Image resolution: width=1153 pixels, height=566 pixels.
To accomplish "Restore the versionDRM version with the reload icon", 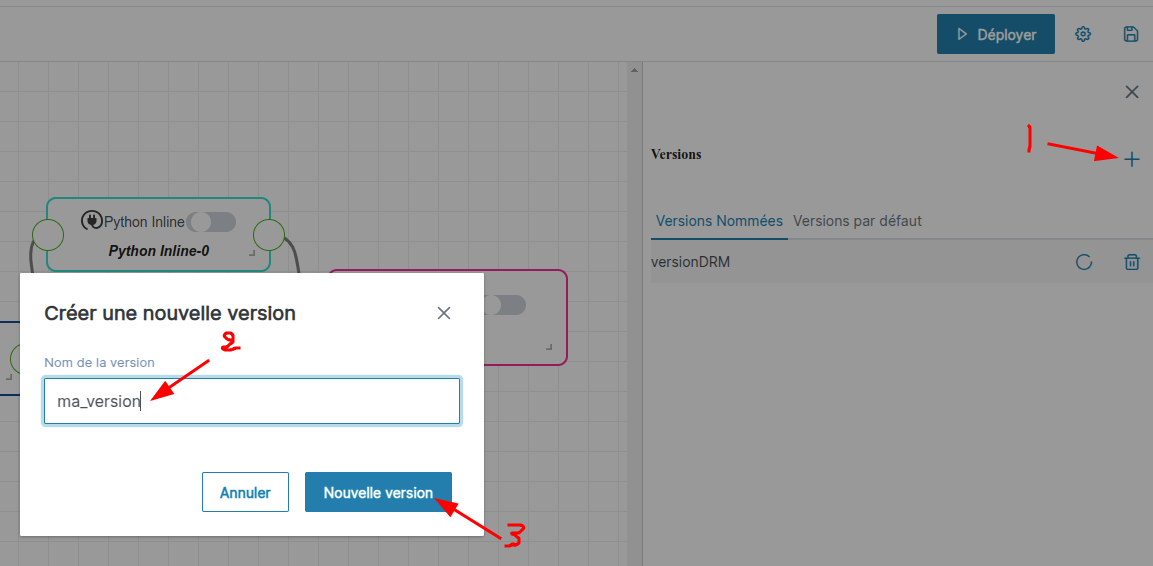I will pos(1083,262).
